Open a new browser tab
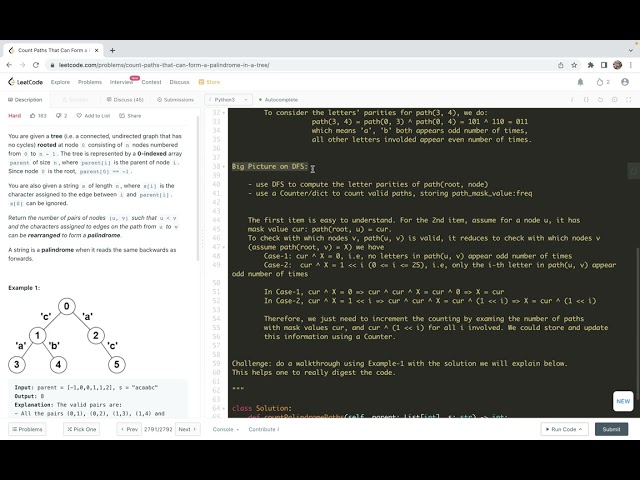Screen dimensions: 640x480 [112, 50]
